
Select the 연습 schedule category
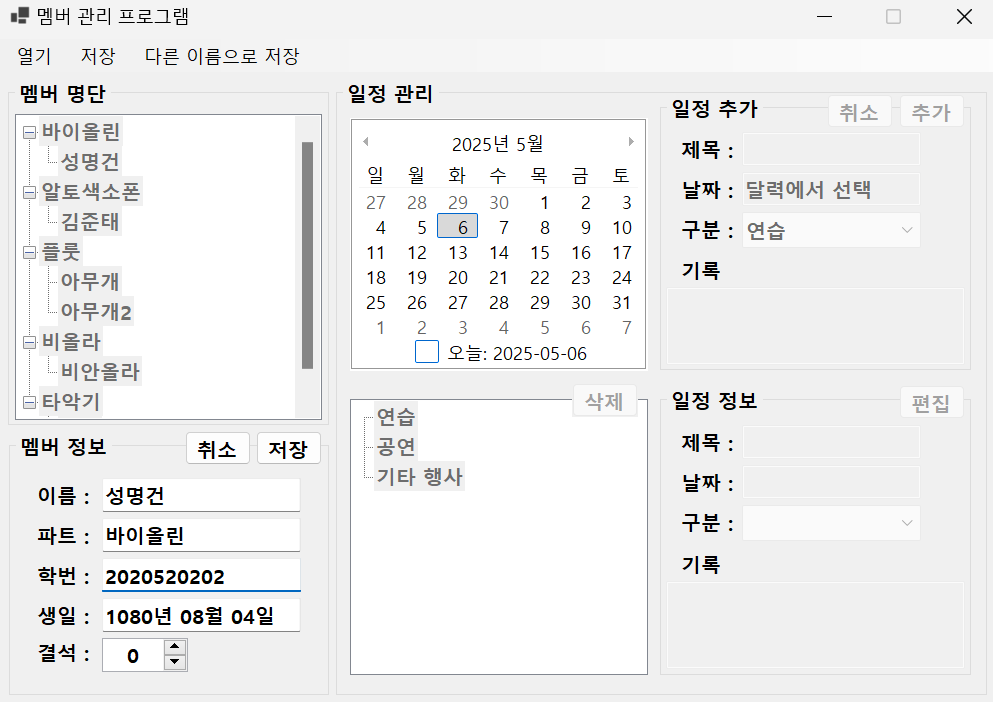click(396, 416)
